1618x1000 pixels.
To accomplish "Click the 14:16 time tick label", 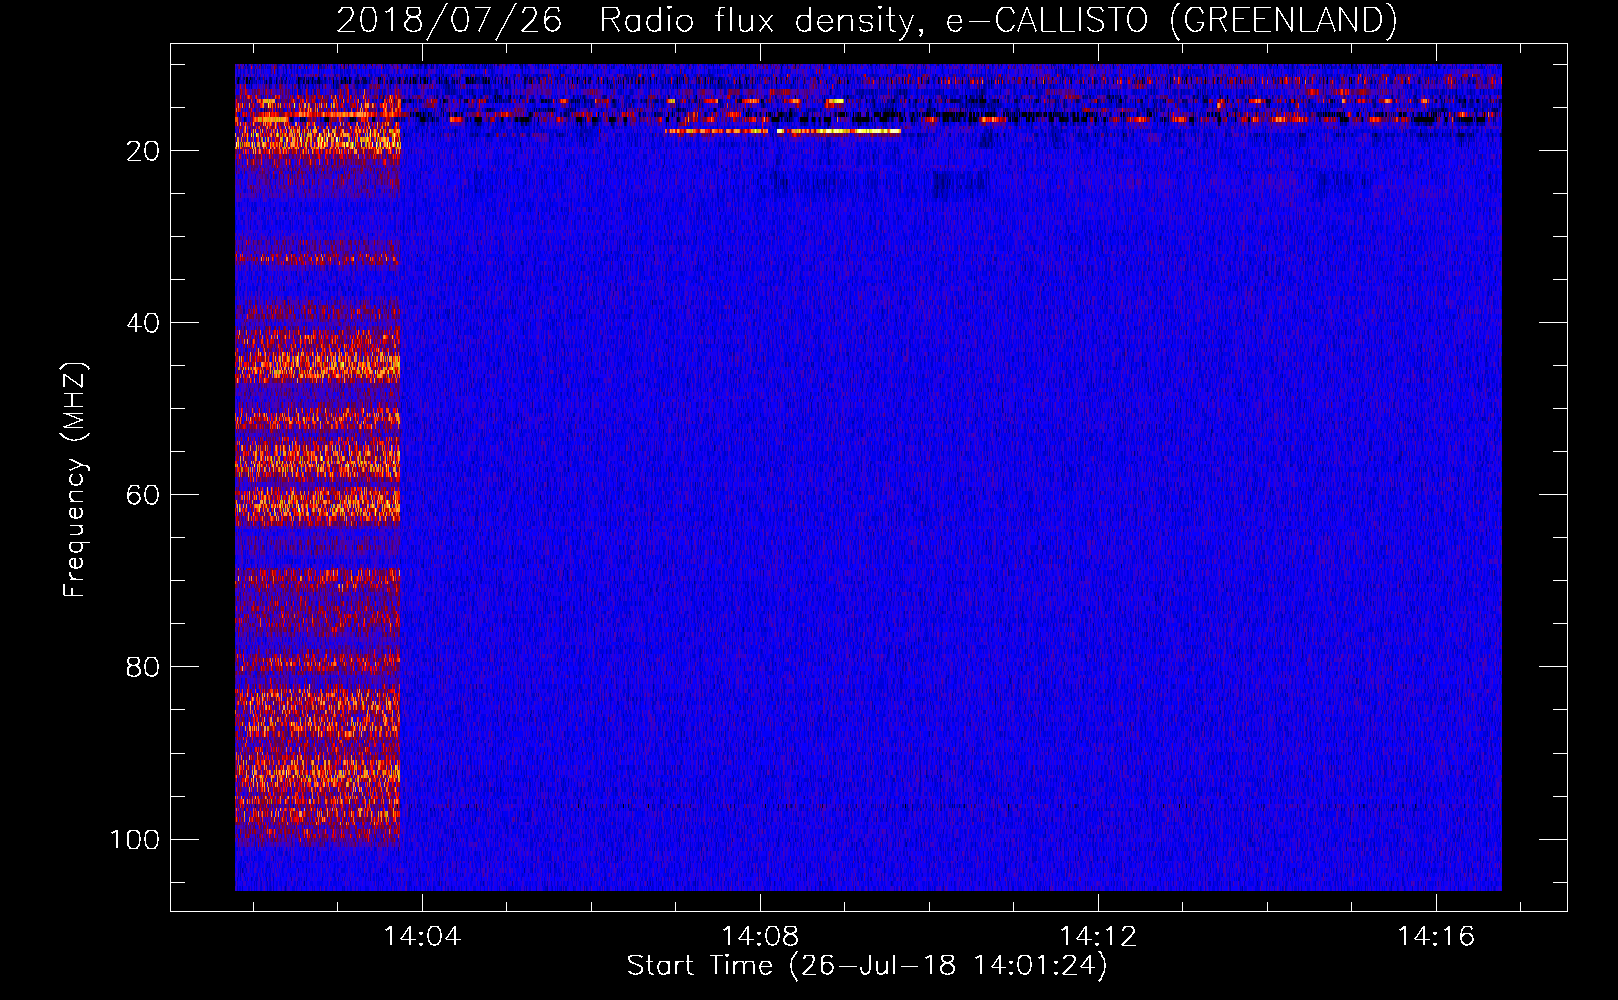I will click(1436, 936).
